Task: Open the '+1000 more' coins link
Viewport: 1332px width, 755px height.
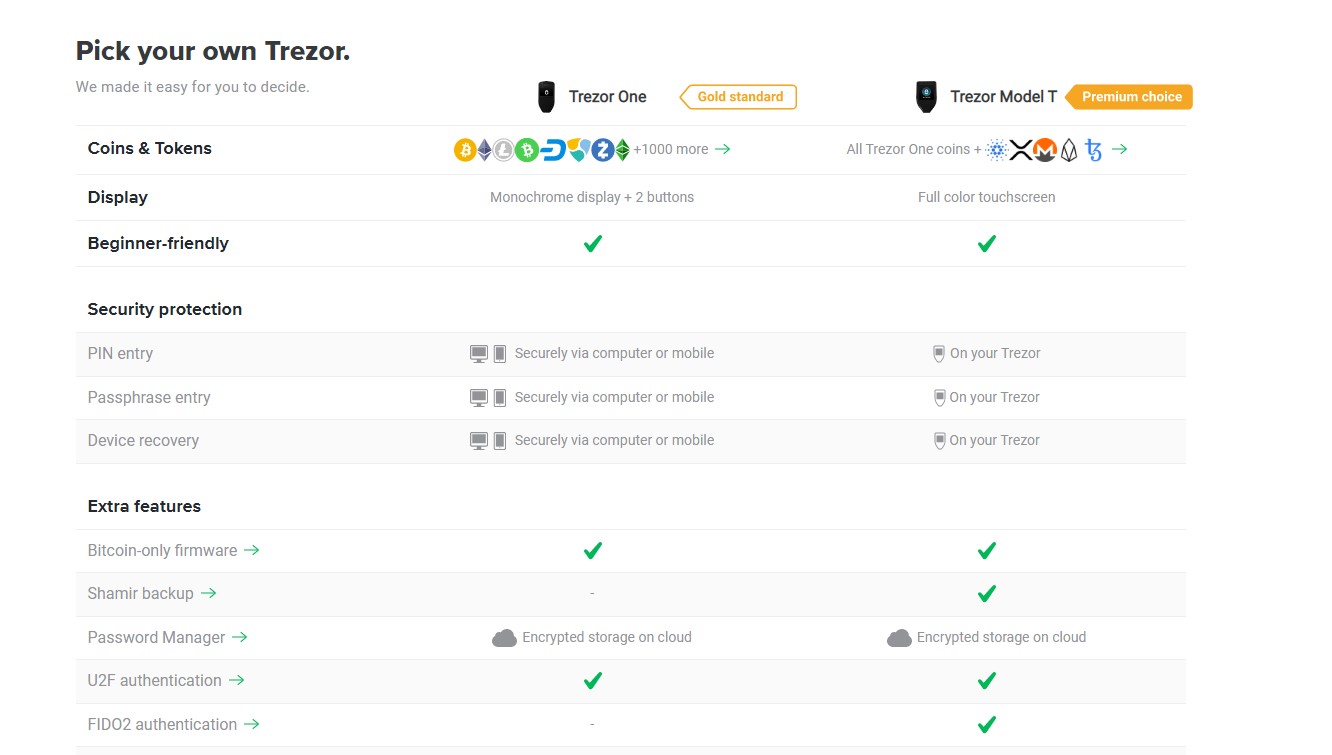Action: 682,149
